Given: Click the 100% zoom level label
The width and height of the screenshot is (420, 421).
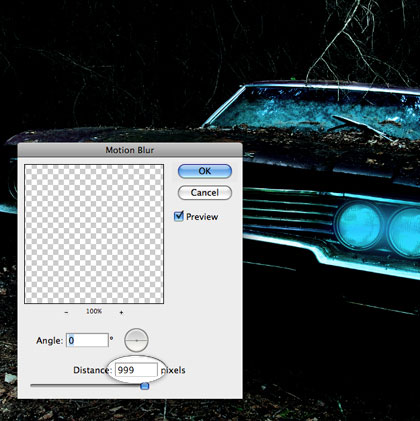Looking at the screenshot, I should [94, 311].
